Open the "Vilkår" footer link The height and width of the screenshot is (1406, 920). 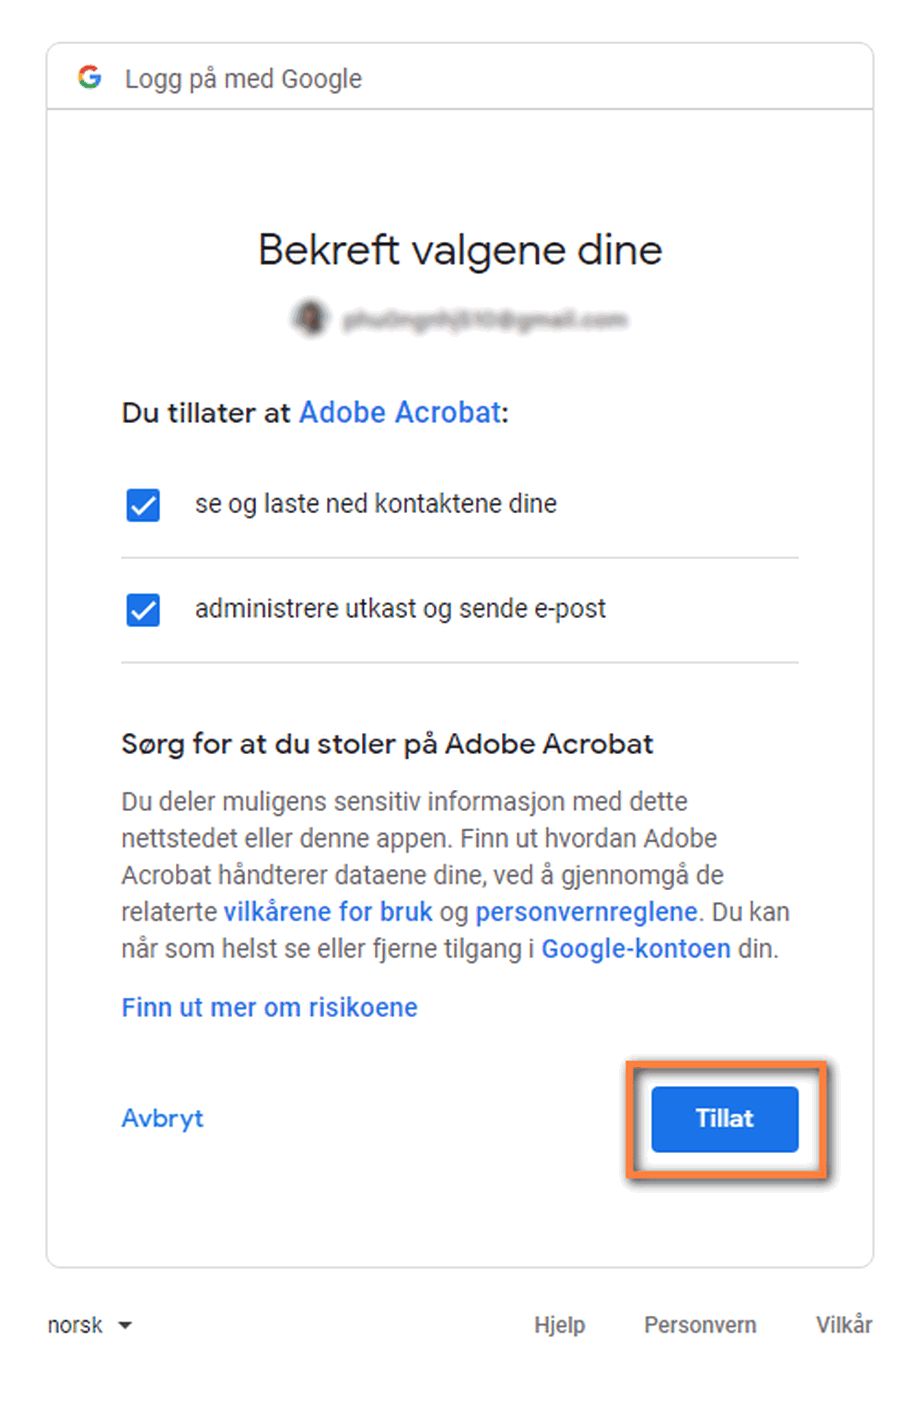843,1325
